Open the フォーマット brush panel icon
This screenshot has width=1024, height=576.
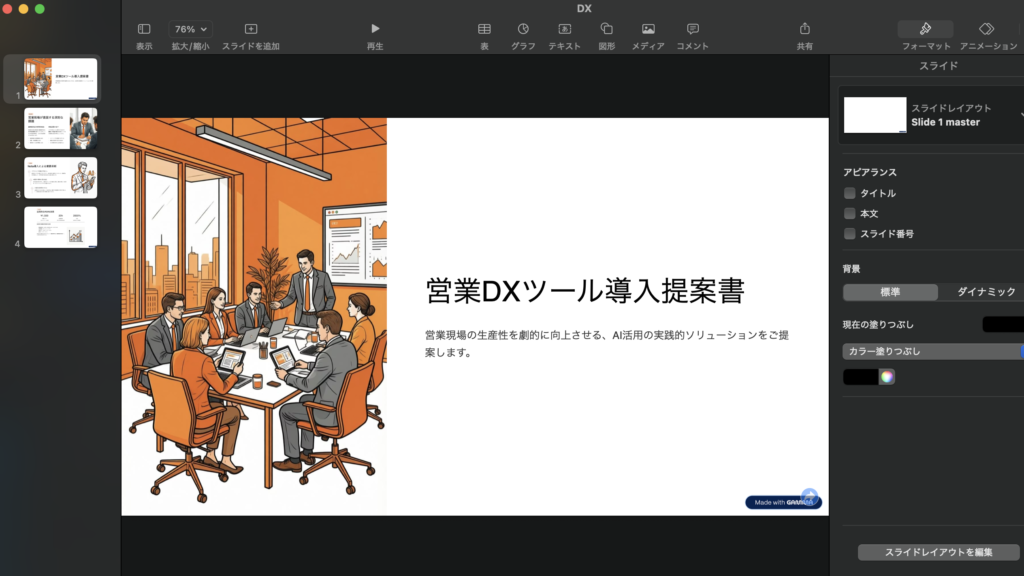coord(925,30)
